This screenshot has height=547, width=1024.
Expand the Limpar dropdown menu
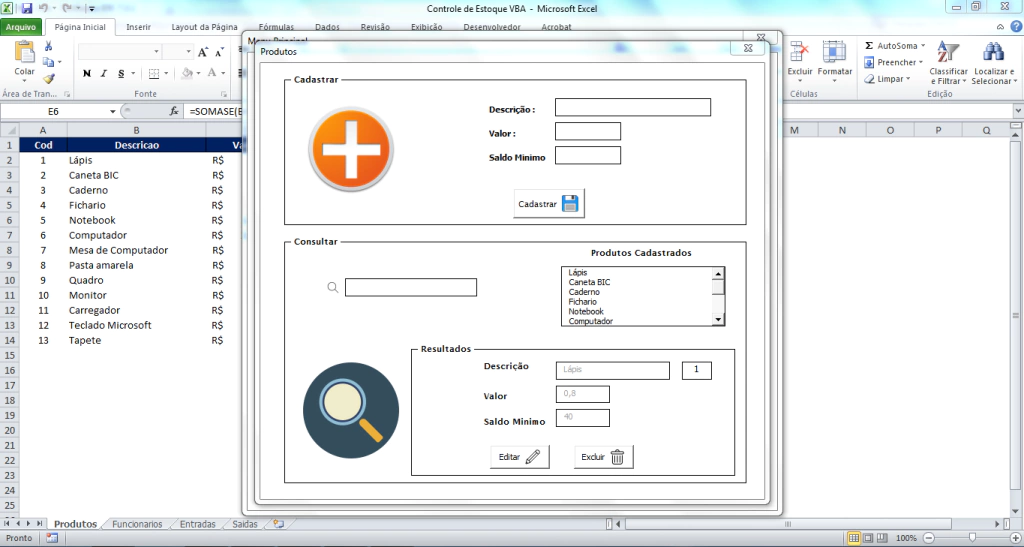click(908, 79)
